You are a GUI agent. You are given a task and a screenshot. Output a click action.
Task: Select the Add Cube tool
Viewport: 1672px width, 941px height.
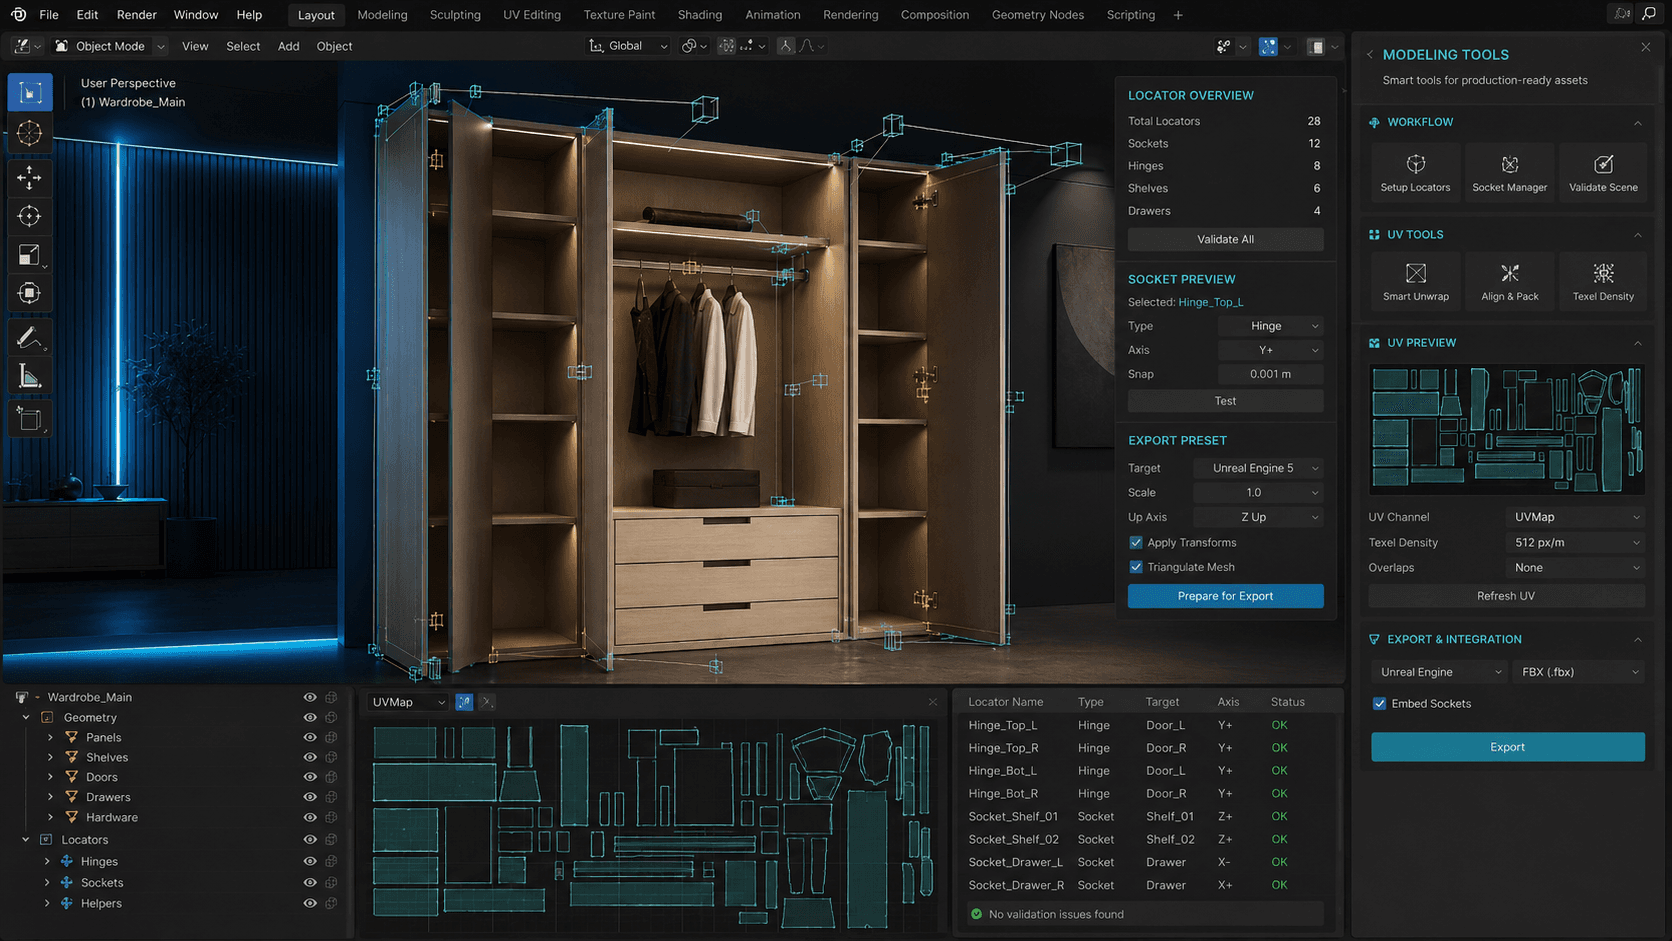(29, 419)
